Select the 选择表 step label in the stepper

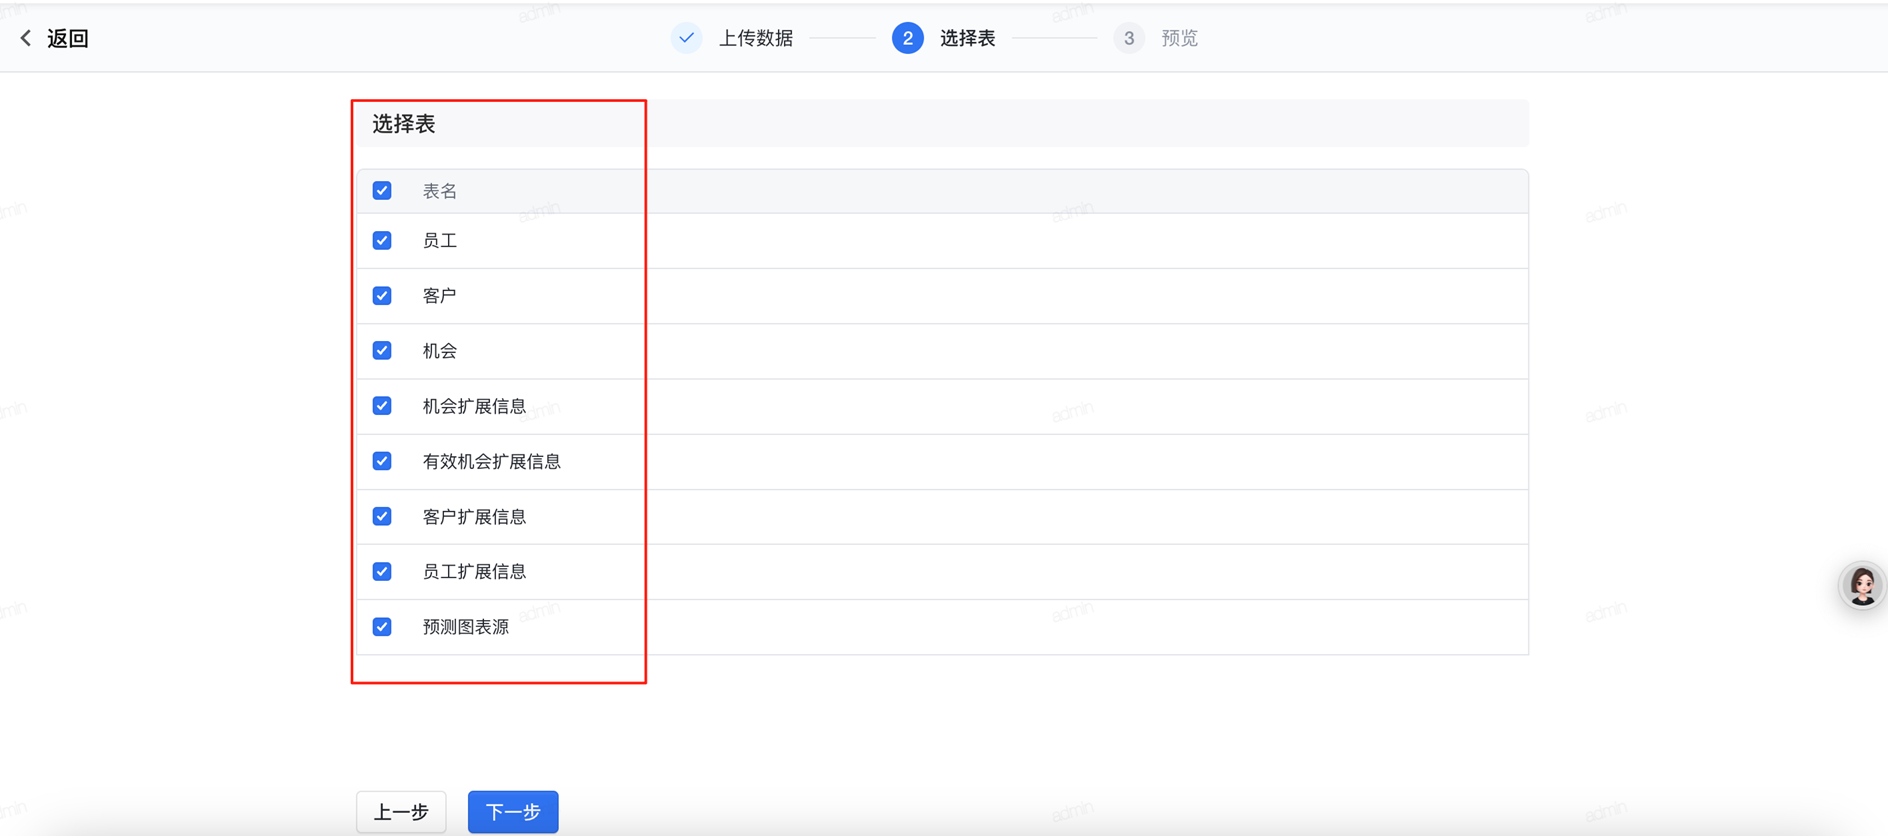(967, 38)
